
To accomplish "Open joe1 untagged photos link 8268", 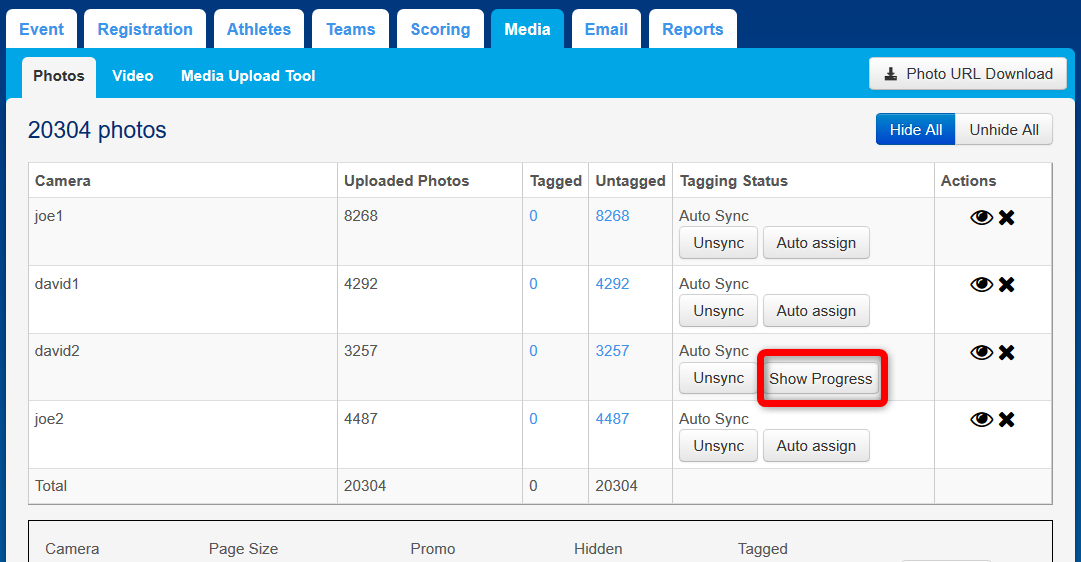I will (612, 215).
